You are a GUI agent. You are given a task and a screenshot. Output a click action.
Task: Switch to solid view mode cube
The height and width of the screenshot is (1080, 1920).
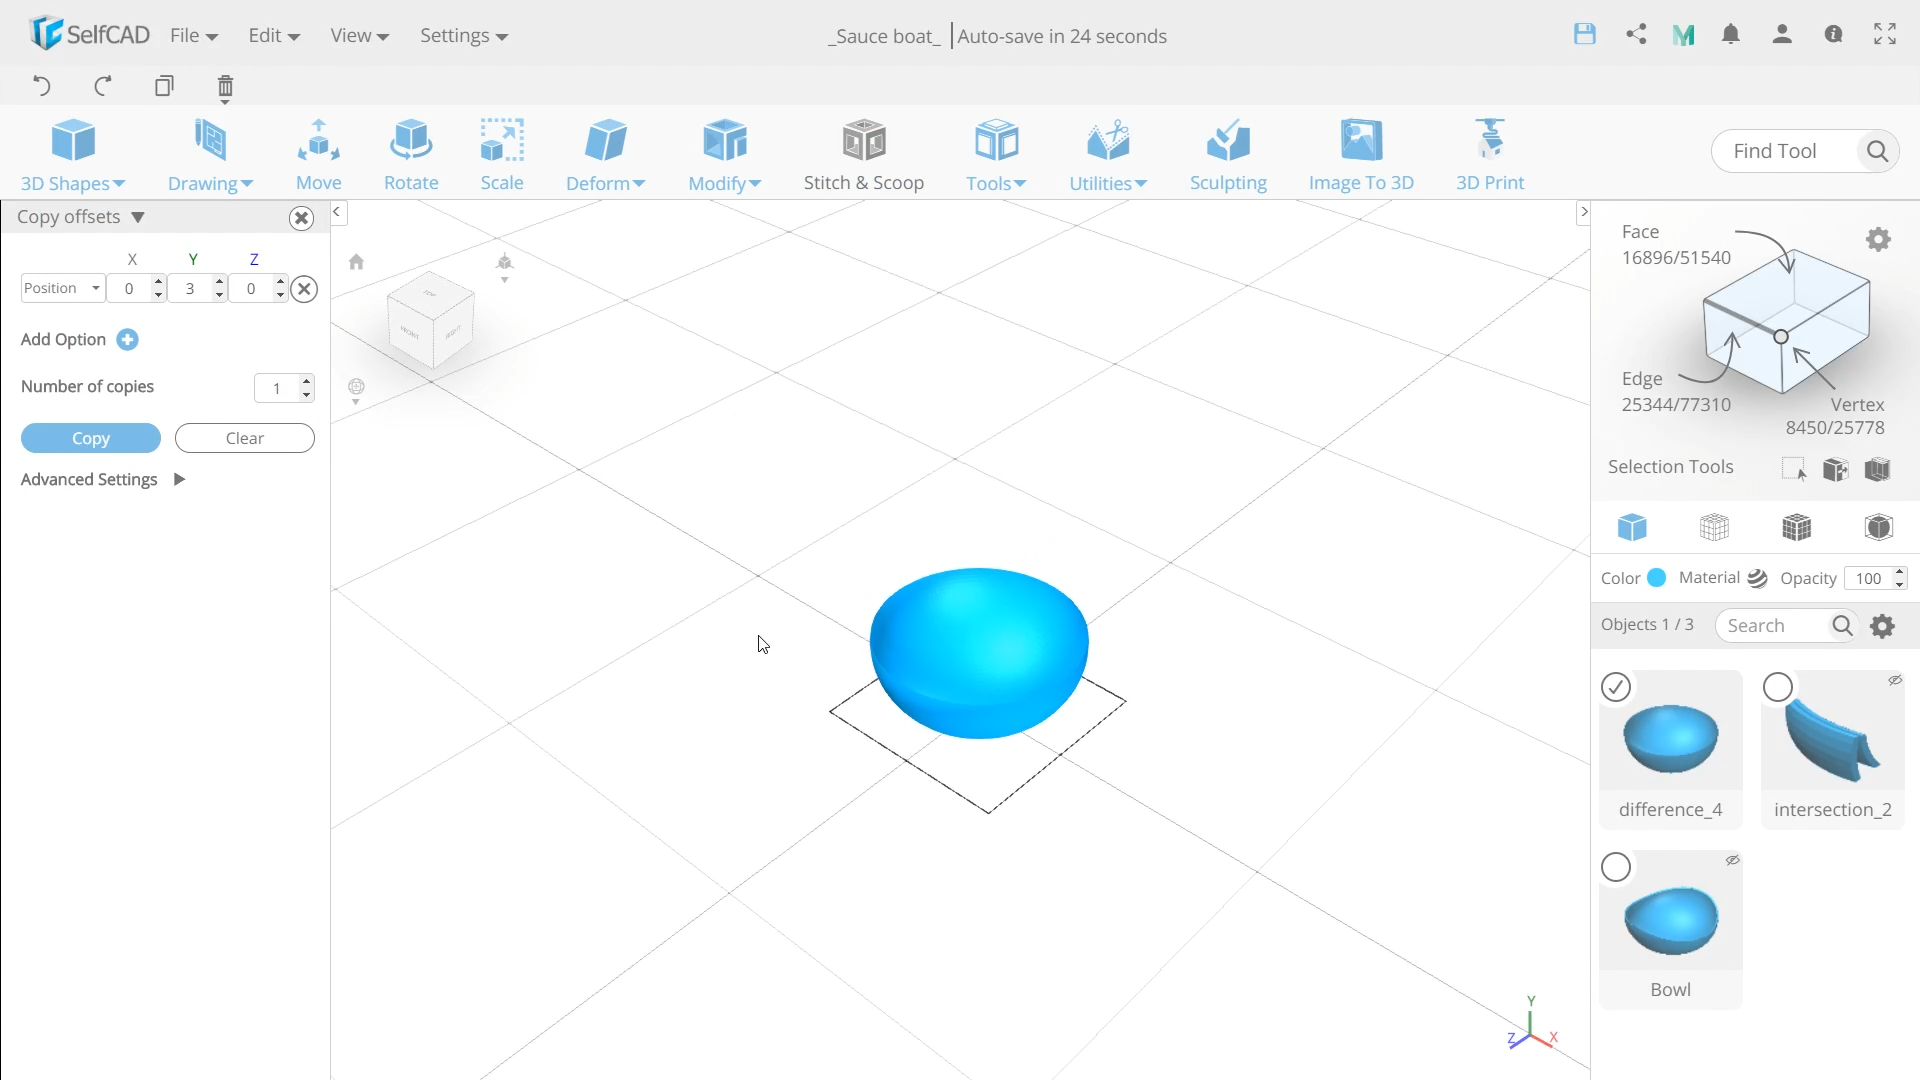(x=1632, y=527)
